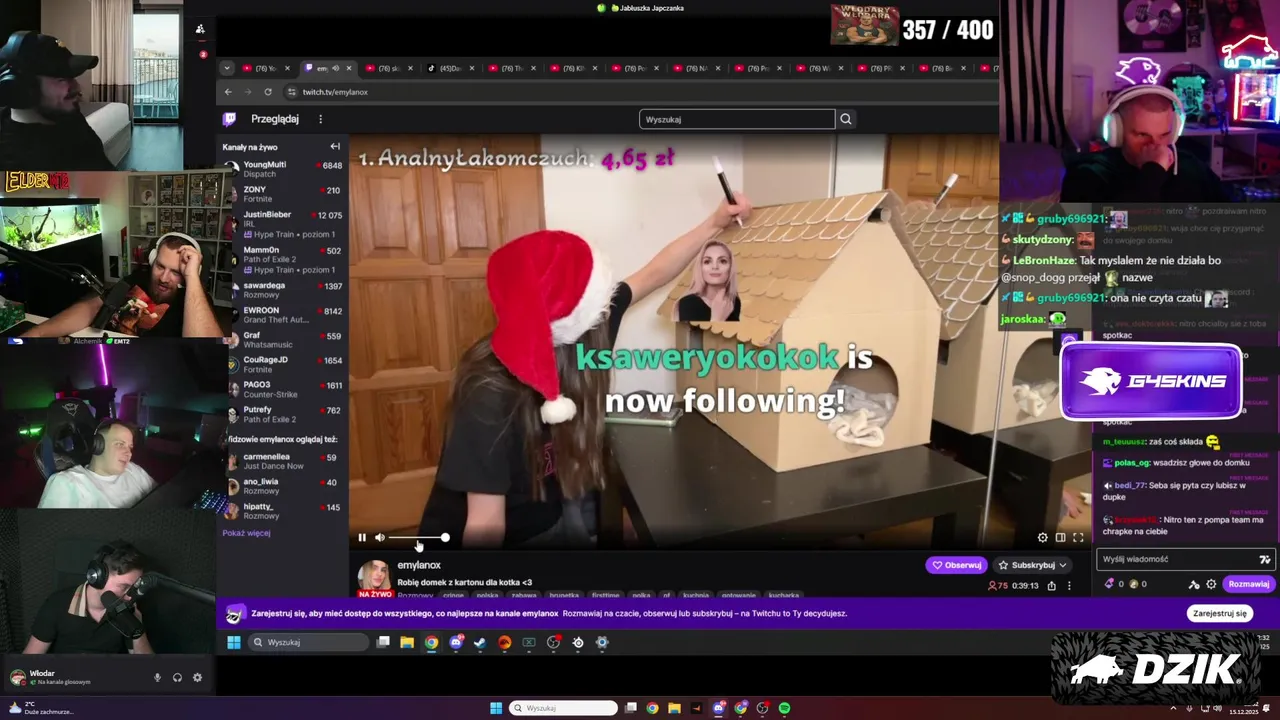Open CouRageJD Fortnite channel
This screenshot has height=720, width=1280.
point(283,365)
